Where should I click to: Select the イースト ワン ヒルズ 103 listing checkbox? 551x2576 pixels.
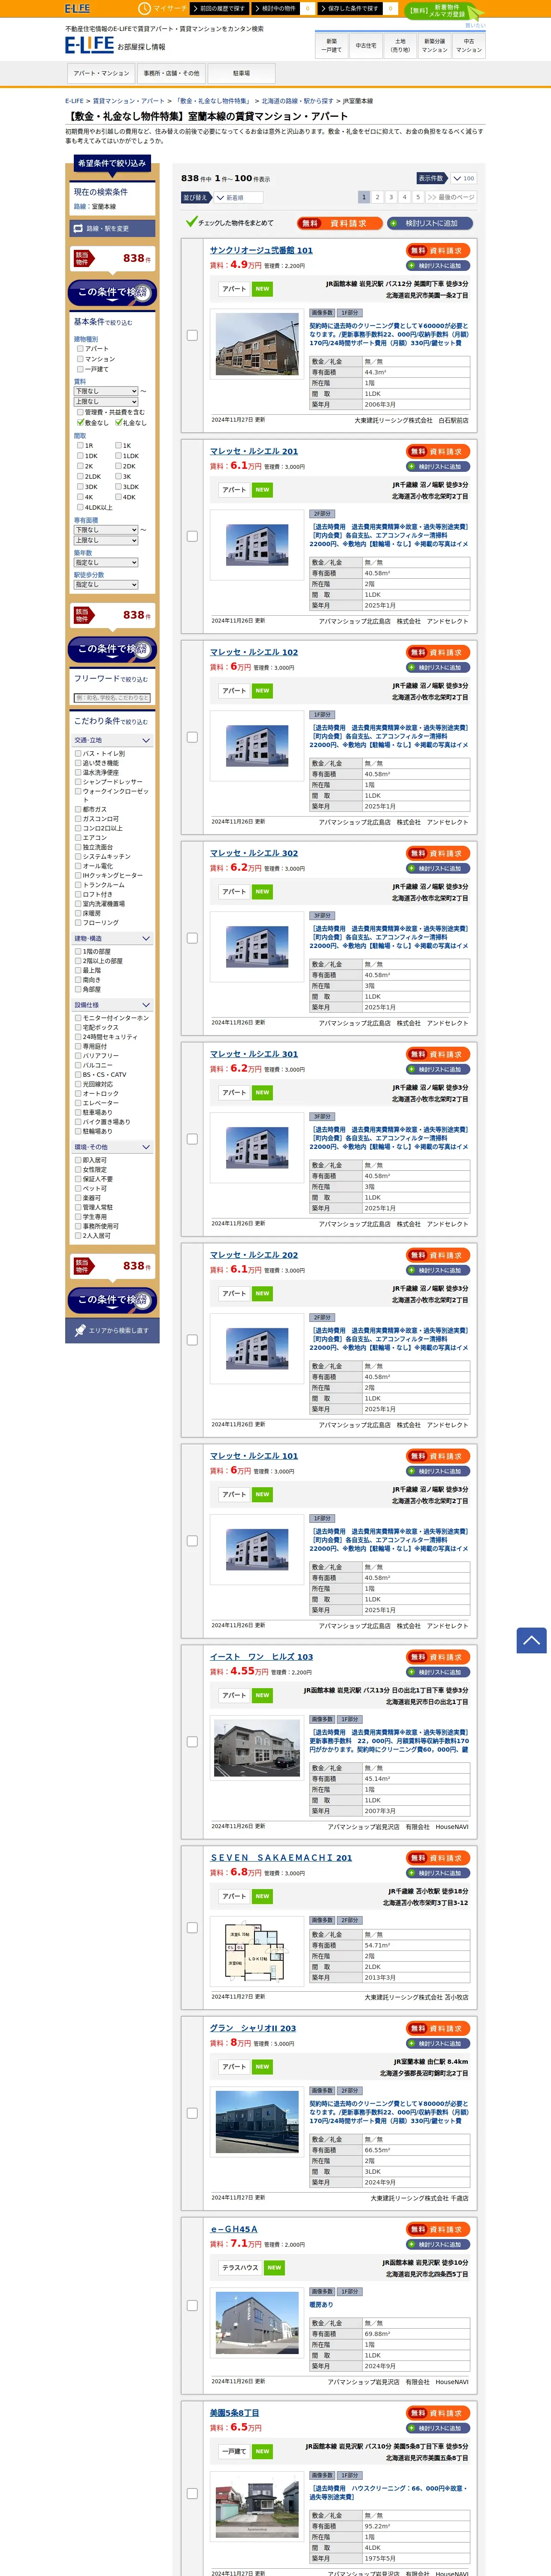192,1742
